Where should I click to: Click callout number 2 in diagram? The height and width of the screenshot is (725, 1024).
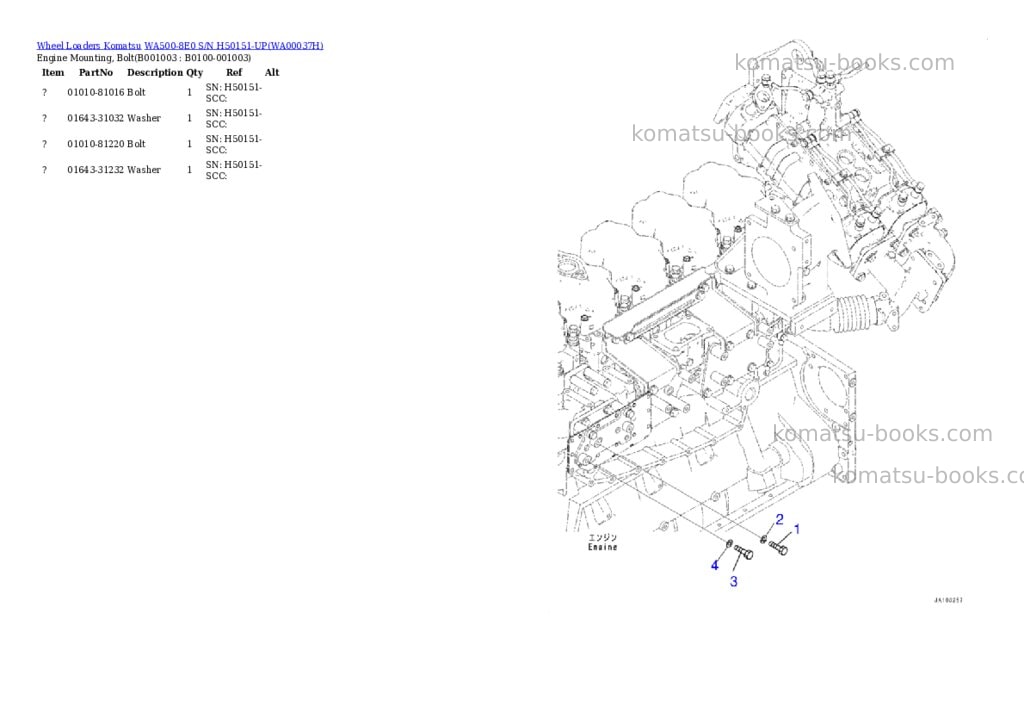(779, 520)
